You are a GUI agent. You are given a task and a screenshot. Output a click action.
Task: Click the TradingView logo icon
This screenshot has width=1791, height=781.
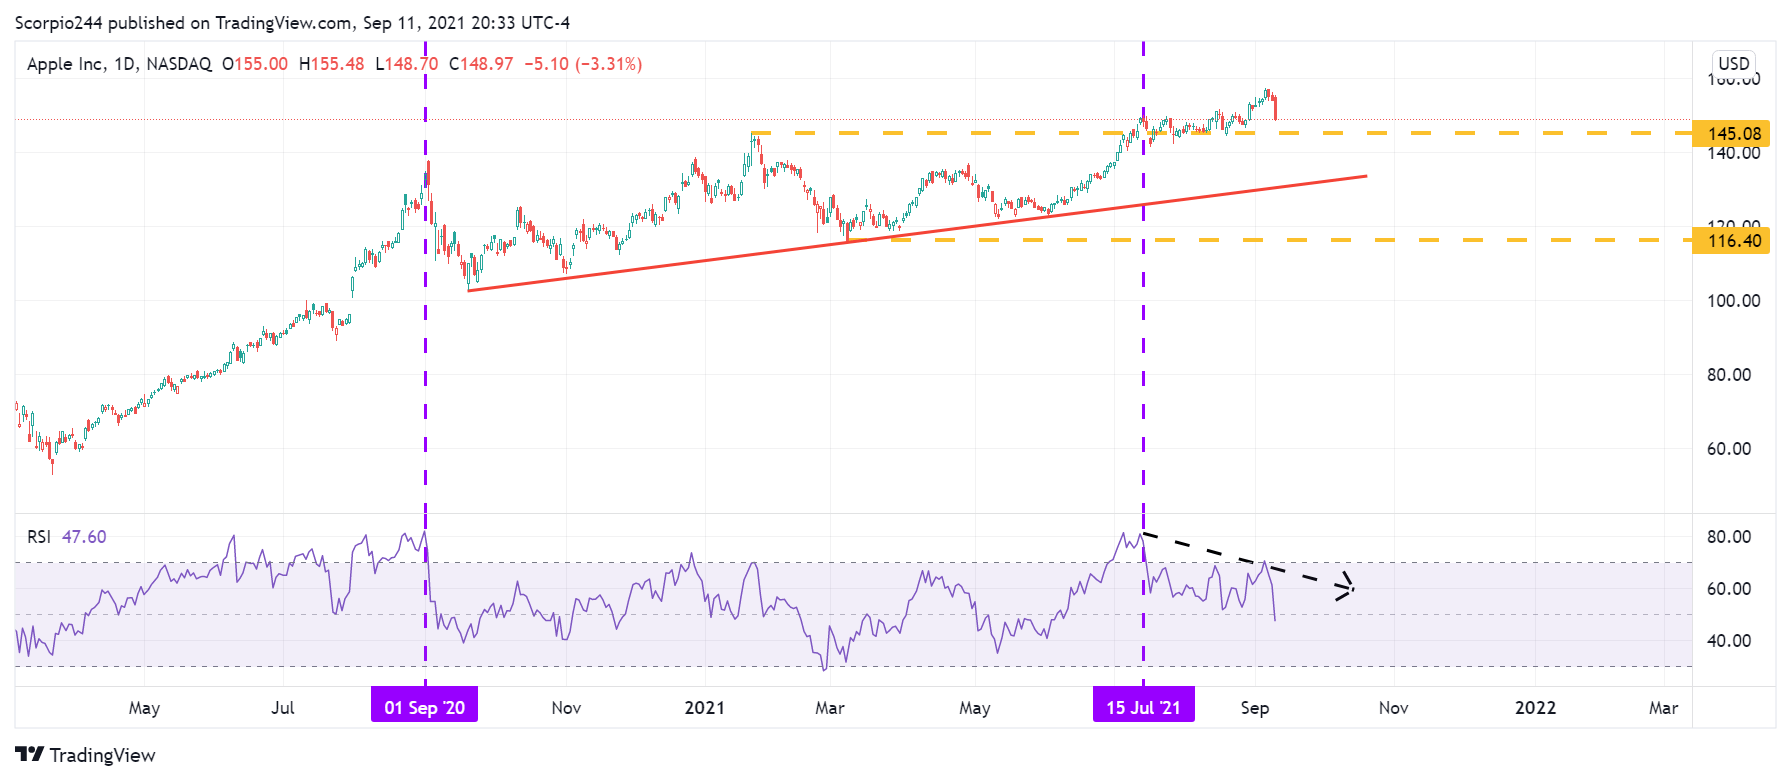[29, 754]
